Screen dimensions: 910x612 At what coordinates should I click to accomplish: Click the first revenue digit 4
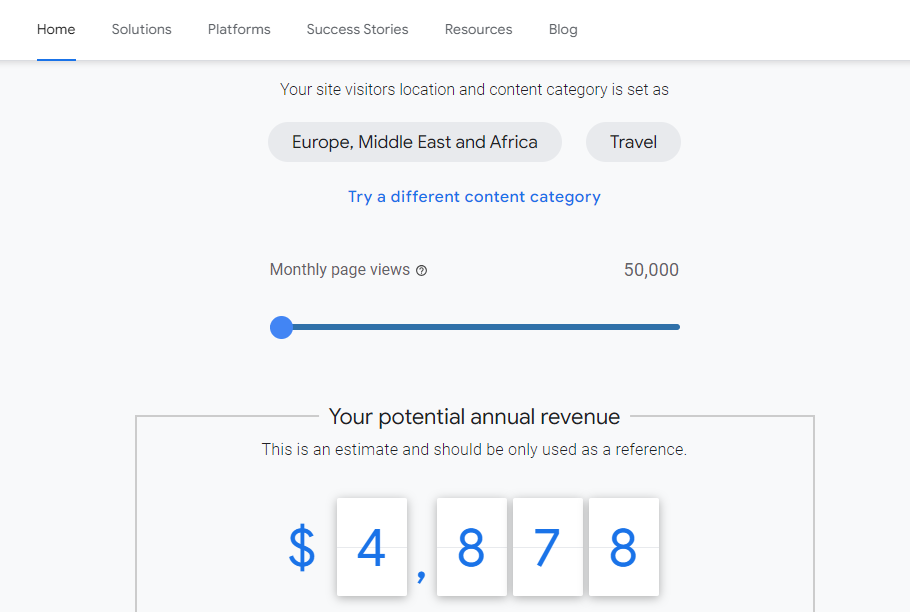[x=371, y=547]
